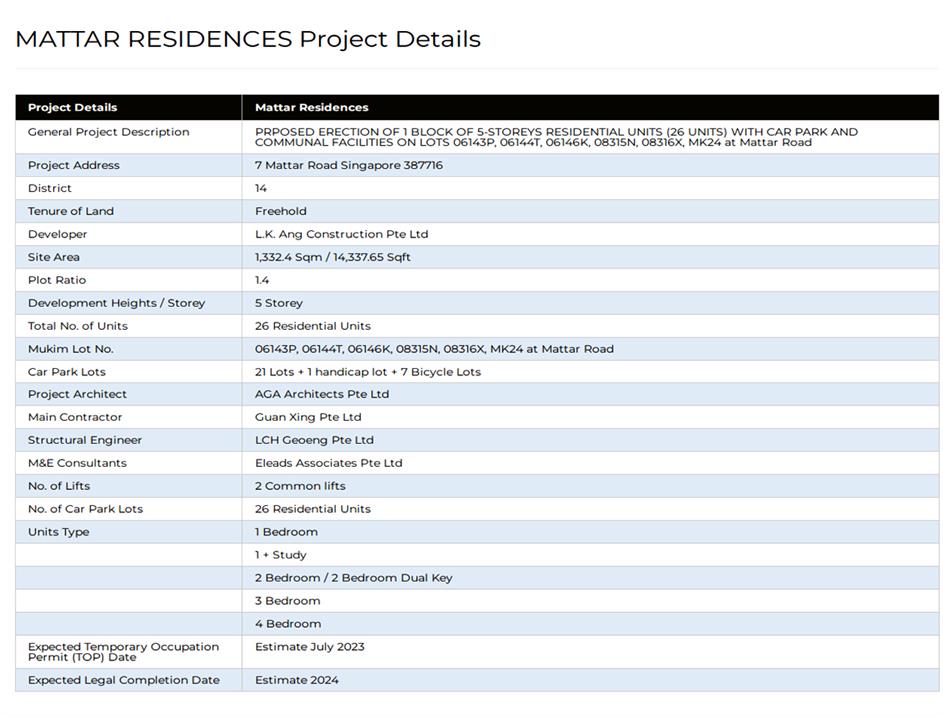Select Guan Xing Pte Ltd contractor

[x=307, y=417]
